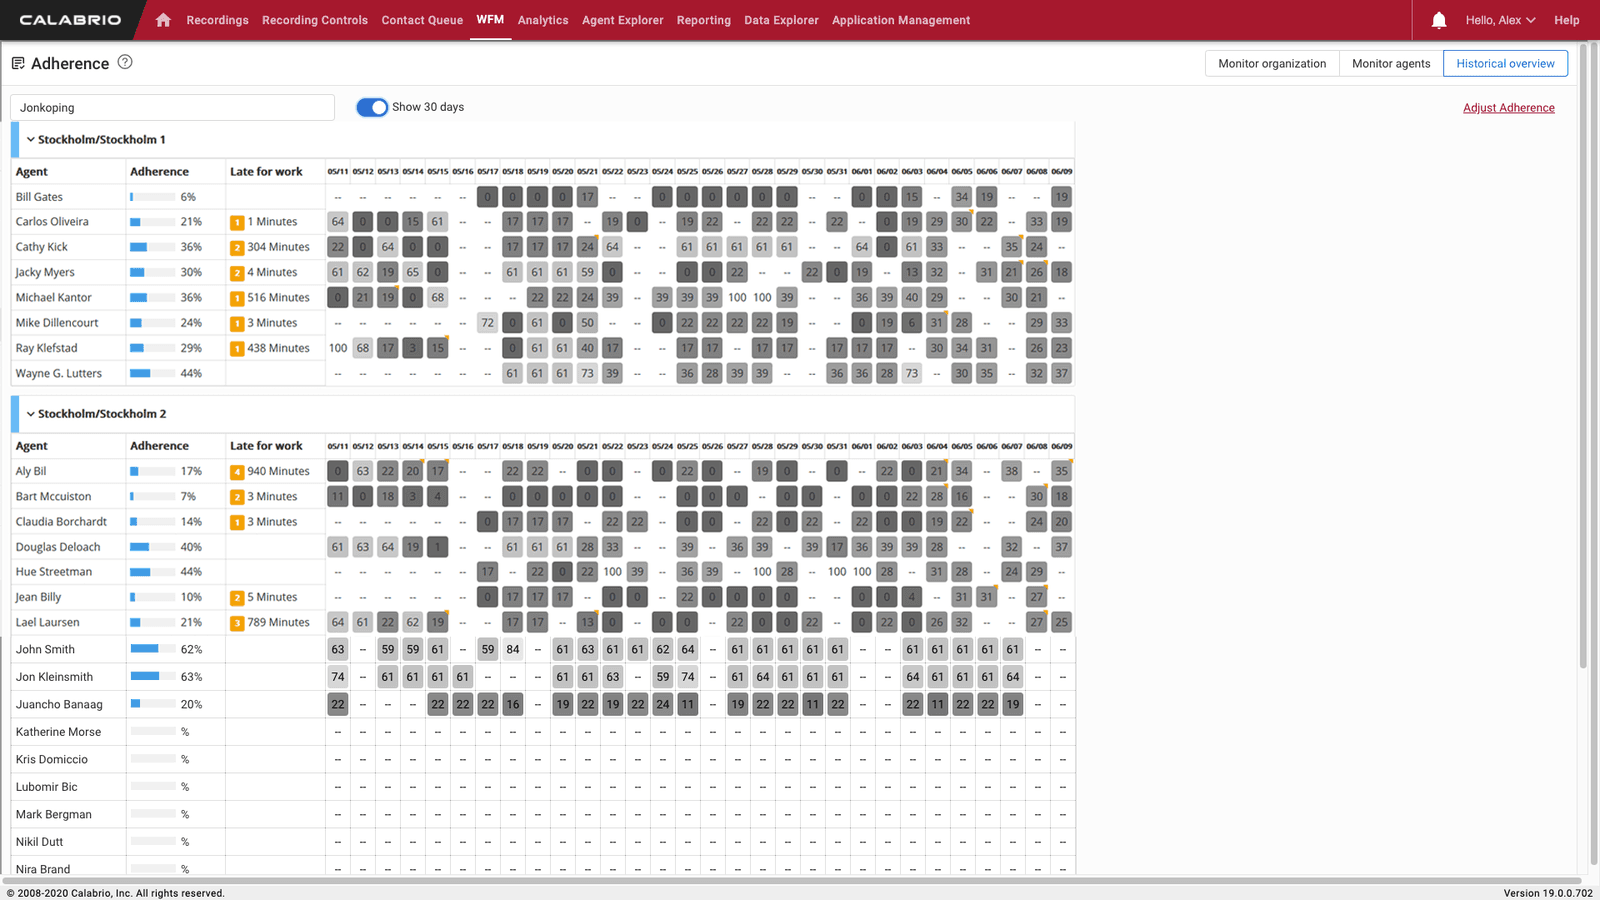Collapse the Stockholm/Stockholm 1 group

(x=31, y=140)
